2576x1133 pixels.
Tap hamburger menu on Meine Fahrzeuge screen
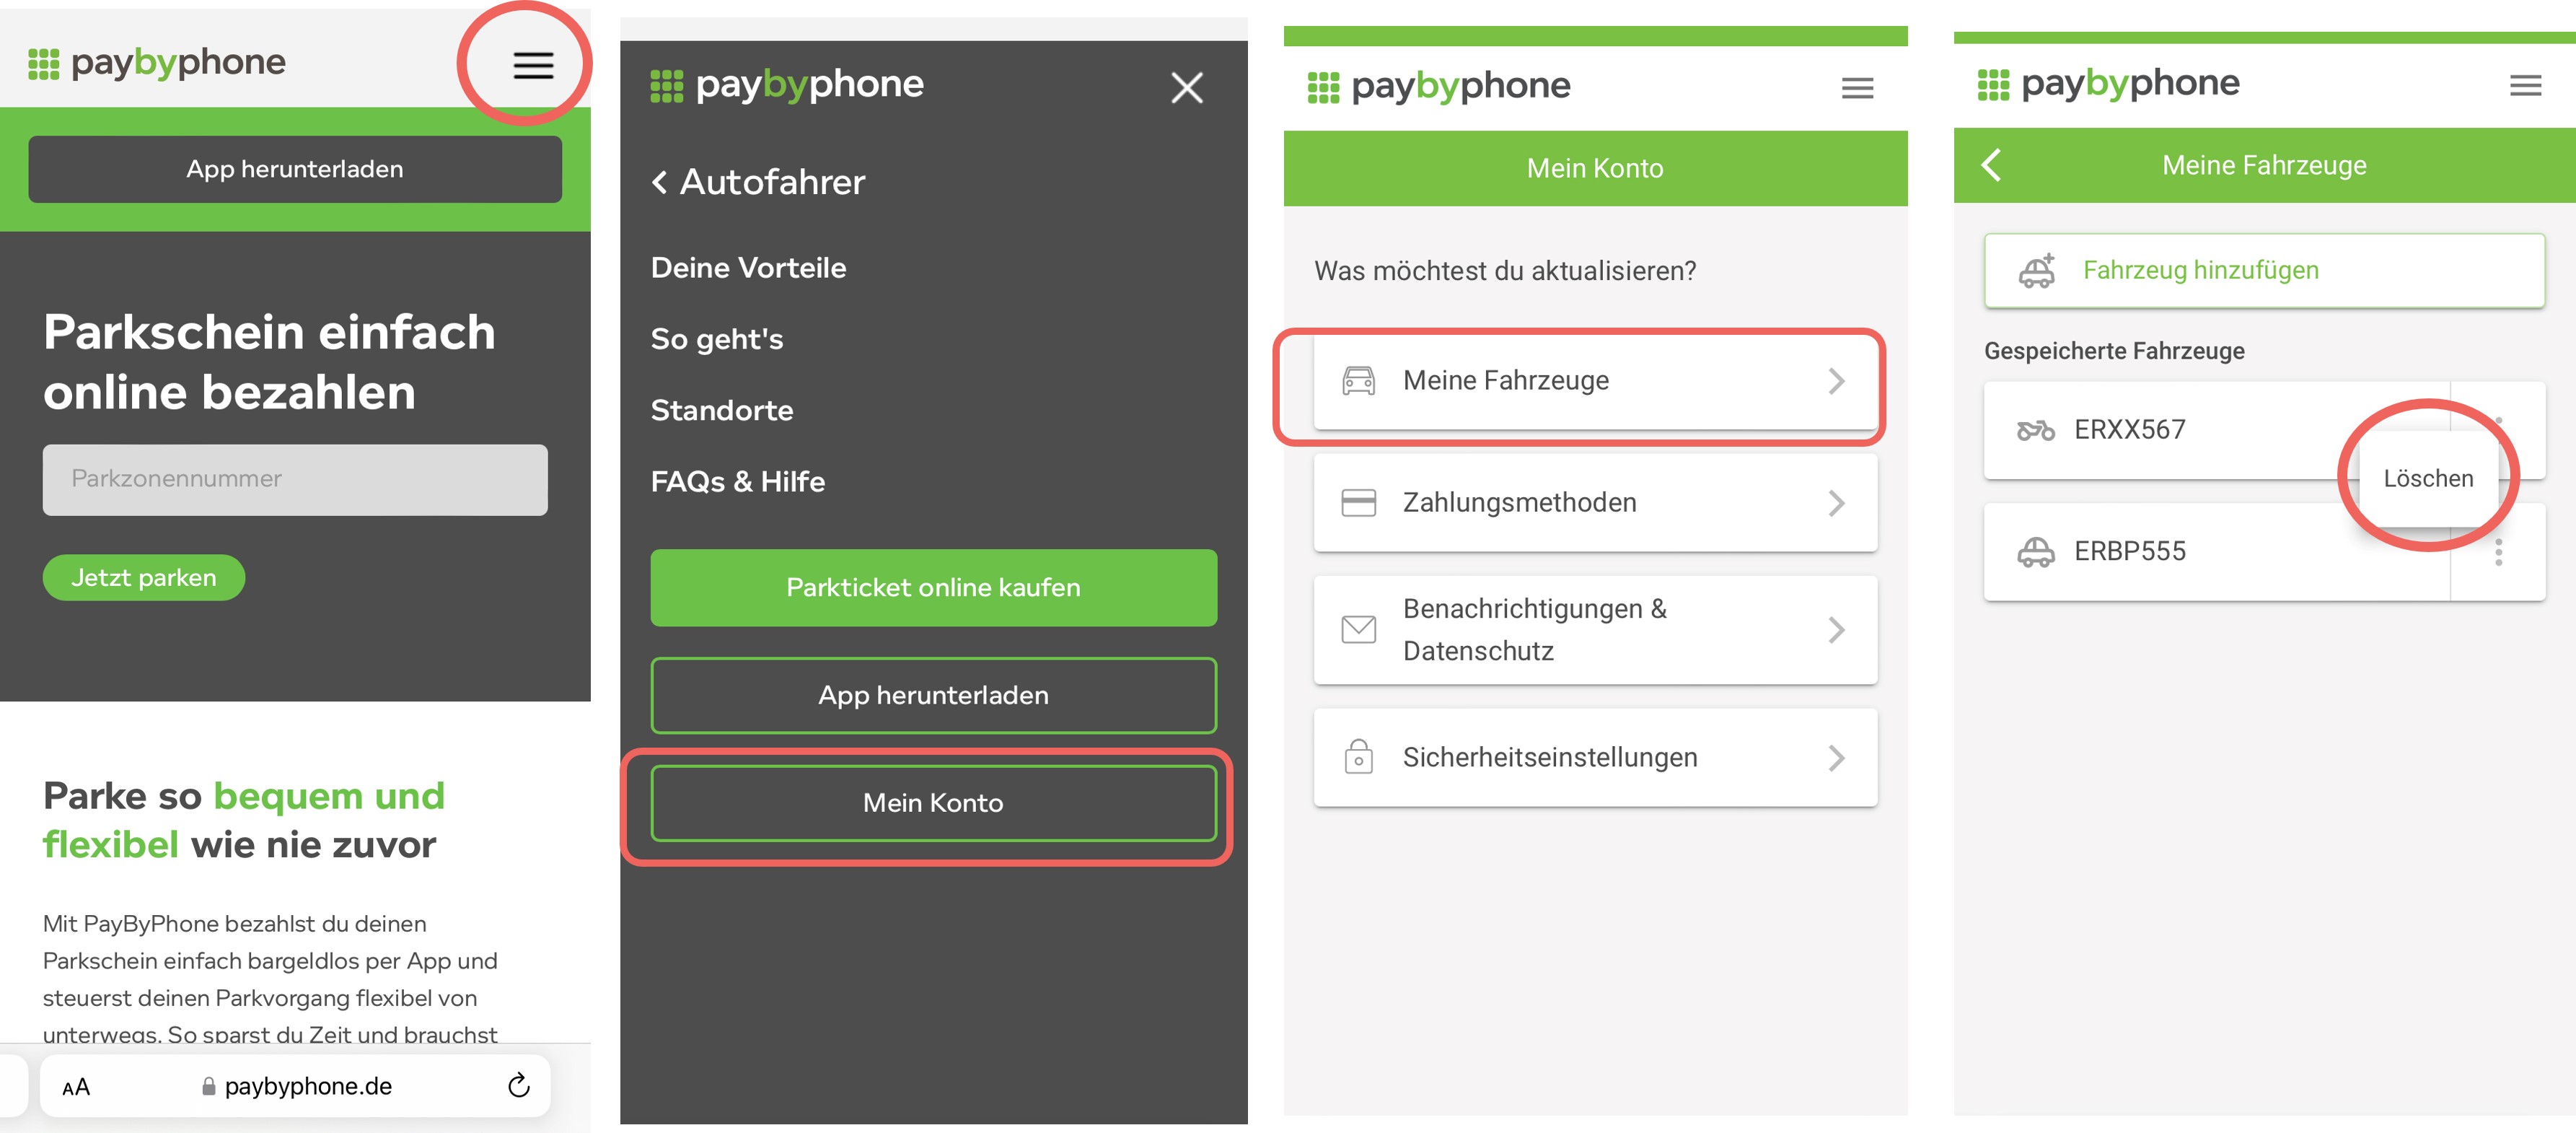click(2525, 86)
